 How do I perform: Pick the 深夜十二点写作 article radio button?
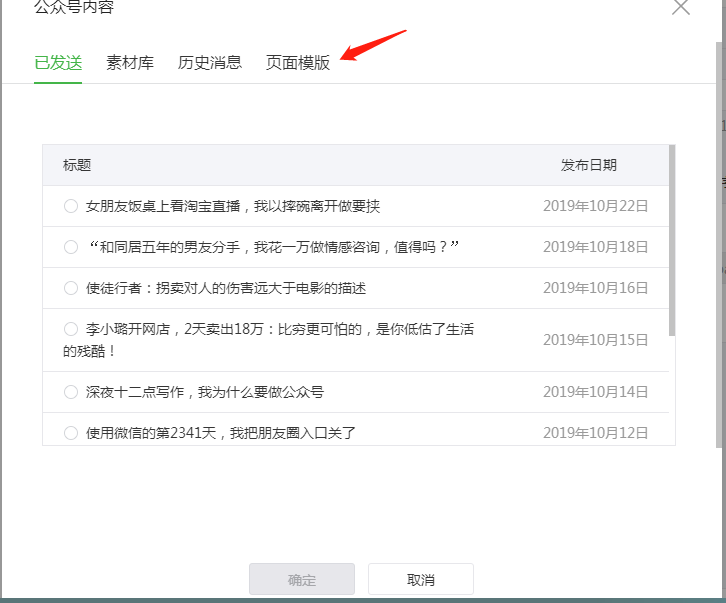(71, 392)
